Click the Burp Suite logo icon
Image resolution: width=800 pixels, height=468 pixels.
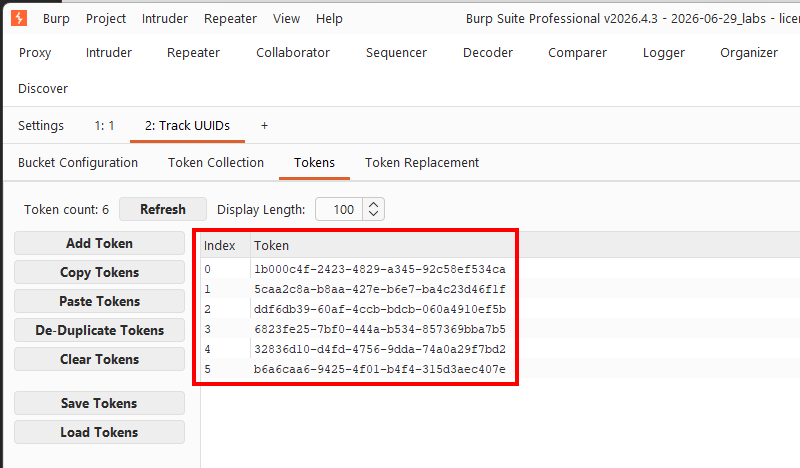coord(19,18)
